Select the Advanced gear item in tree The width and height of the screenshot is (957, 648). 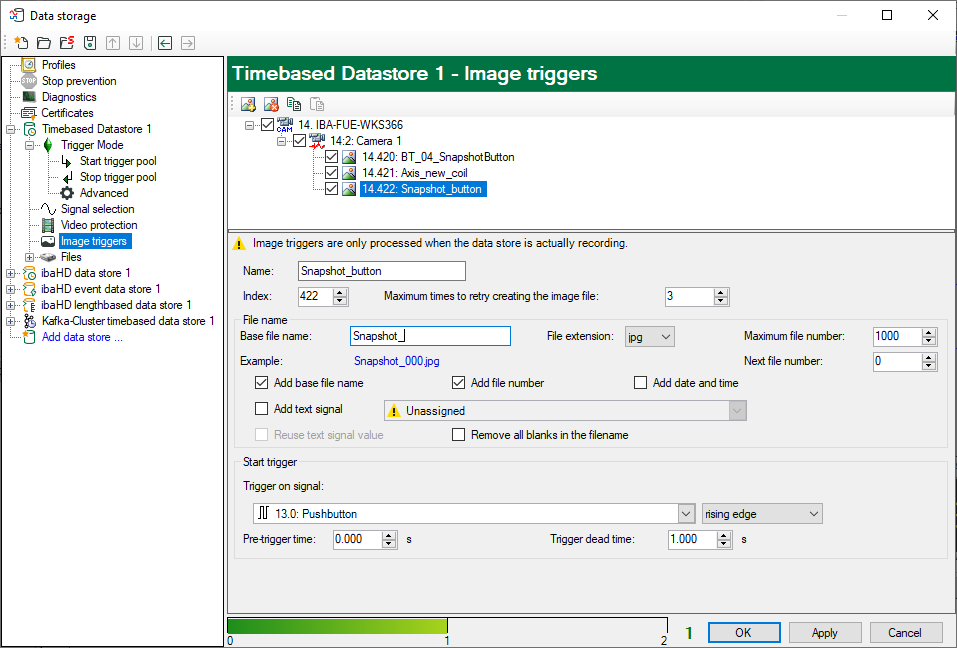click(103, 193)
